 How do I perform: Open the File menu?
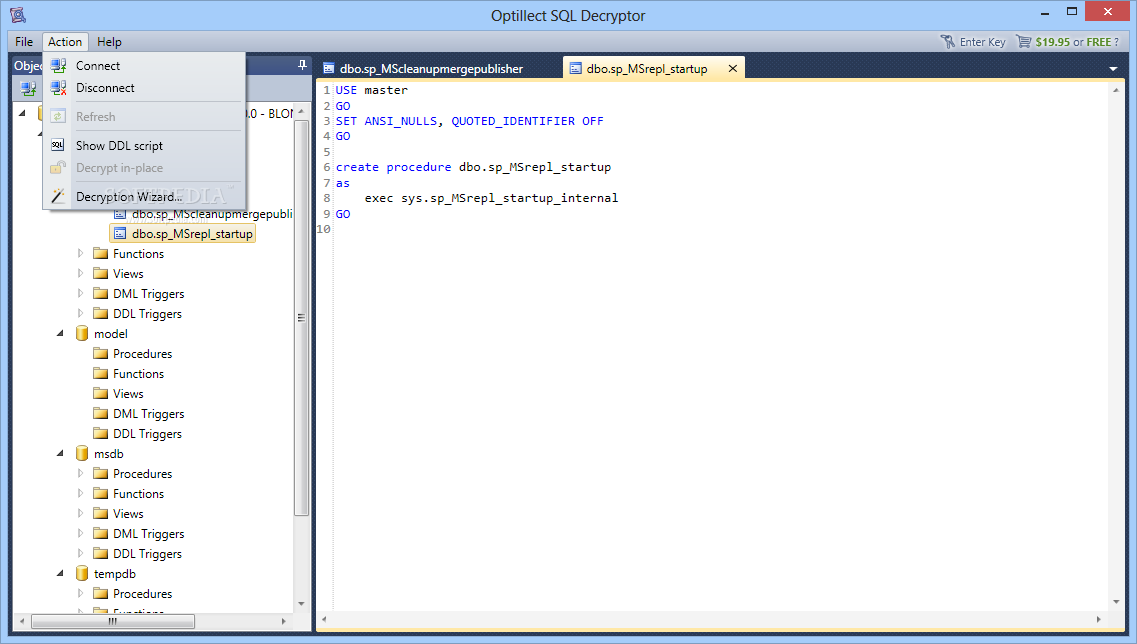coord(24,42)
